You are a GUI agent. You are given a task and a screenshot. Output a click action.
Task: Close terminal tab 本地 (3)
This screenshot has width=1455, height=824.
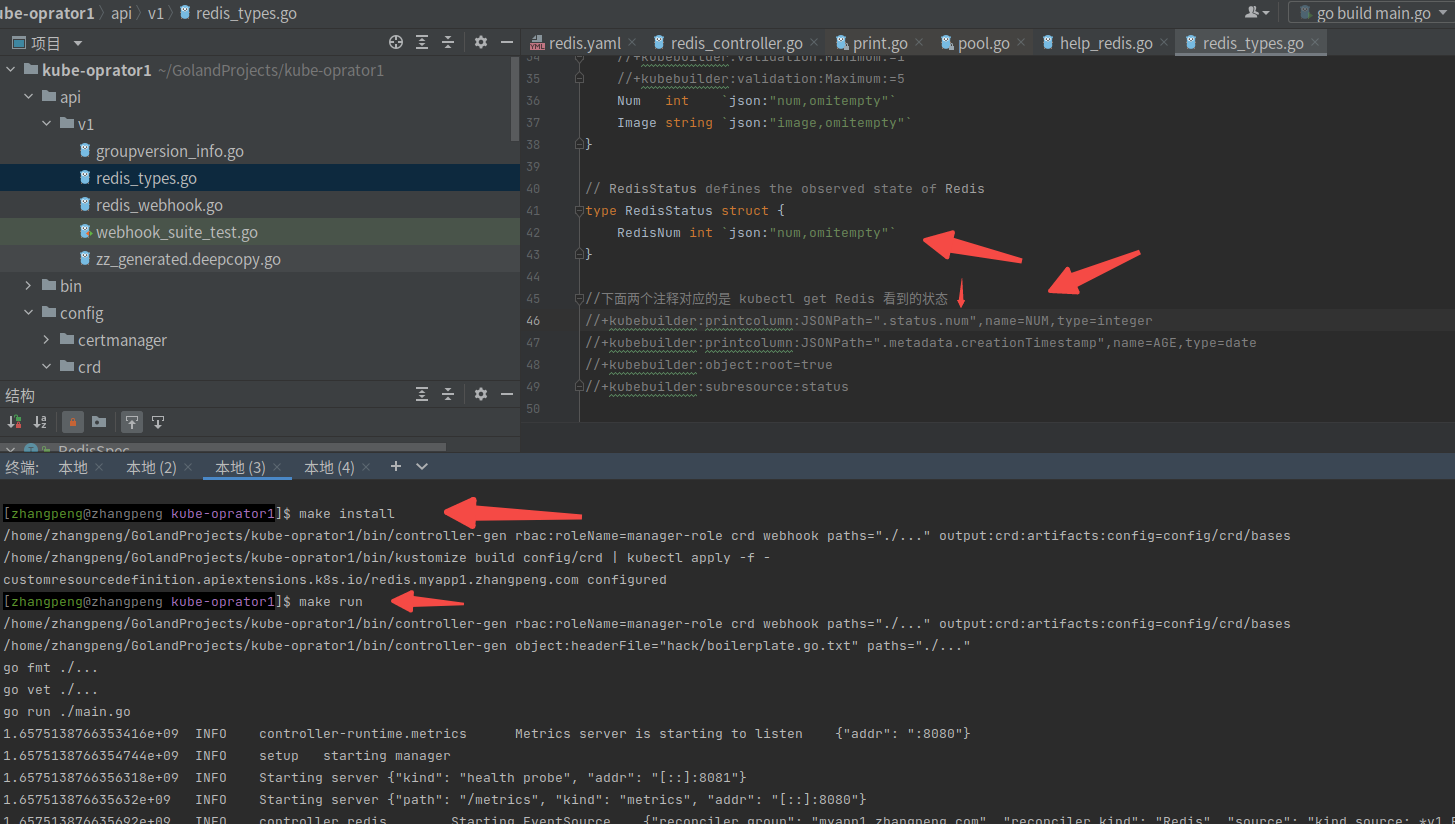click(278, 468)
